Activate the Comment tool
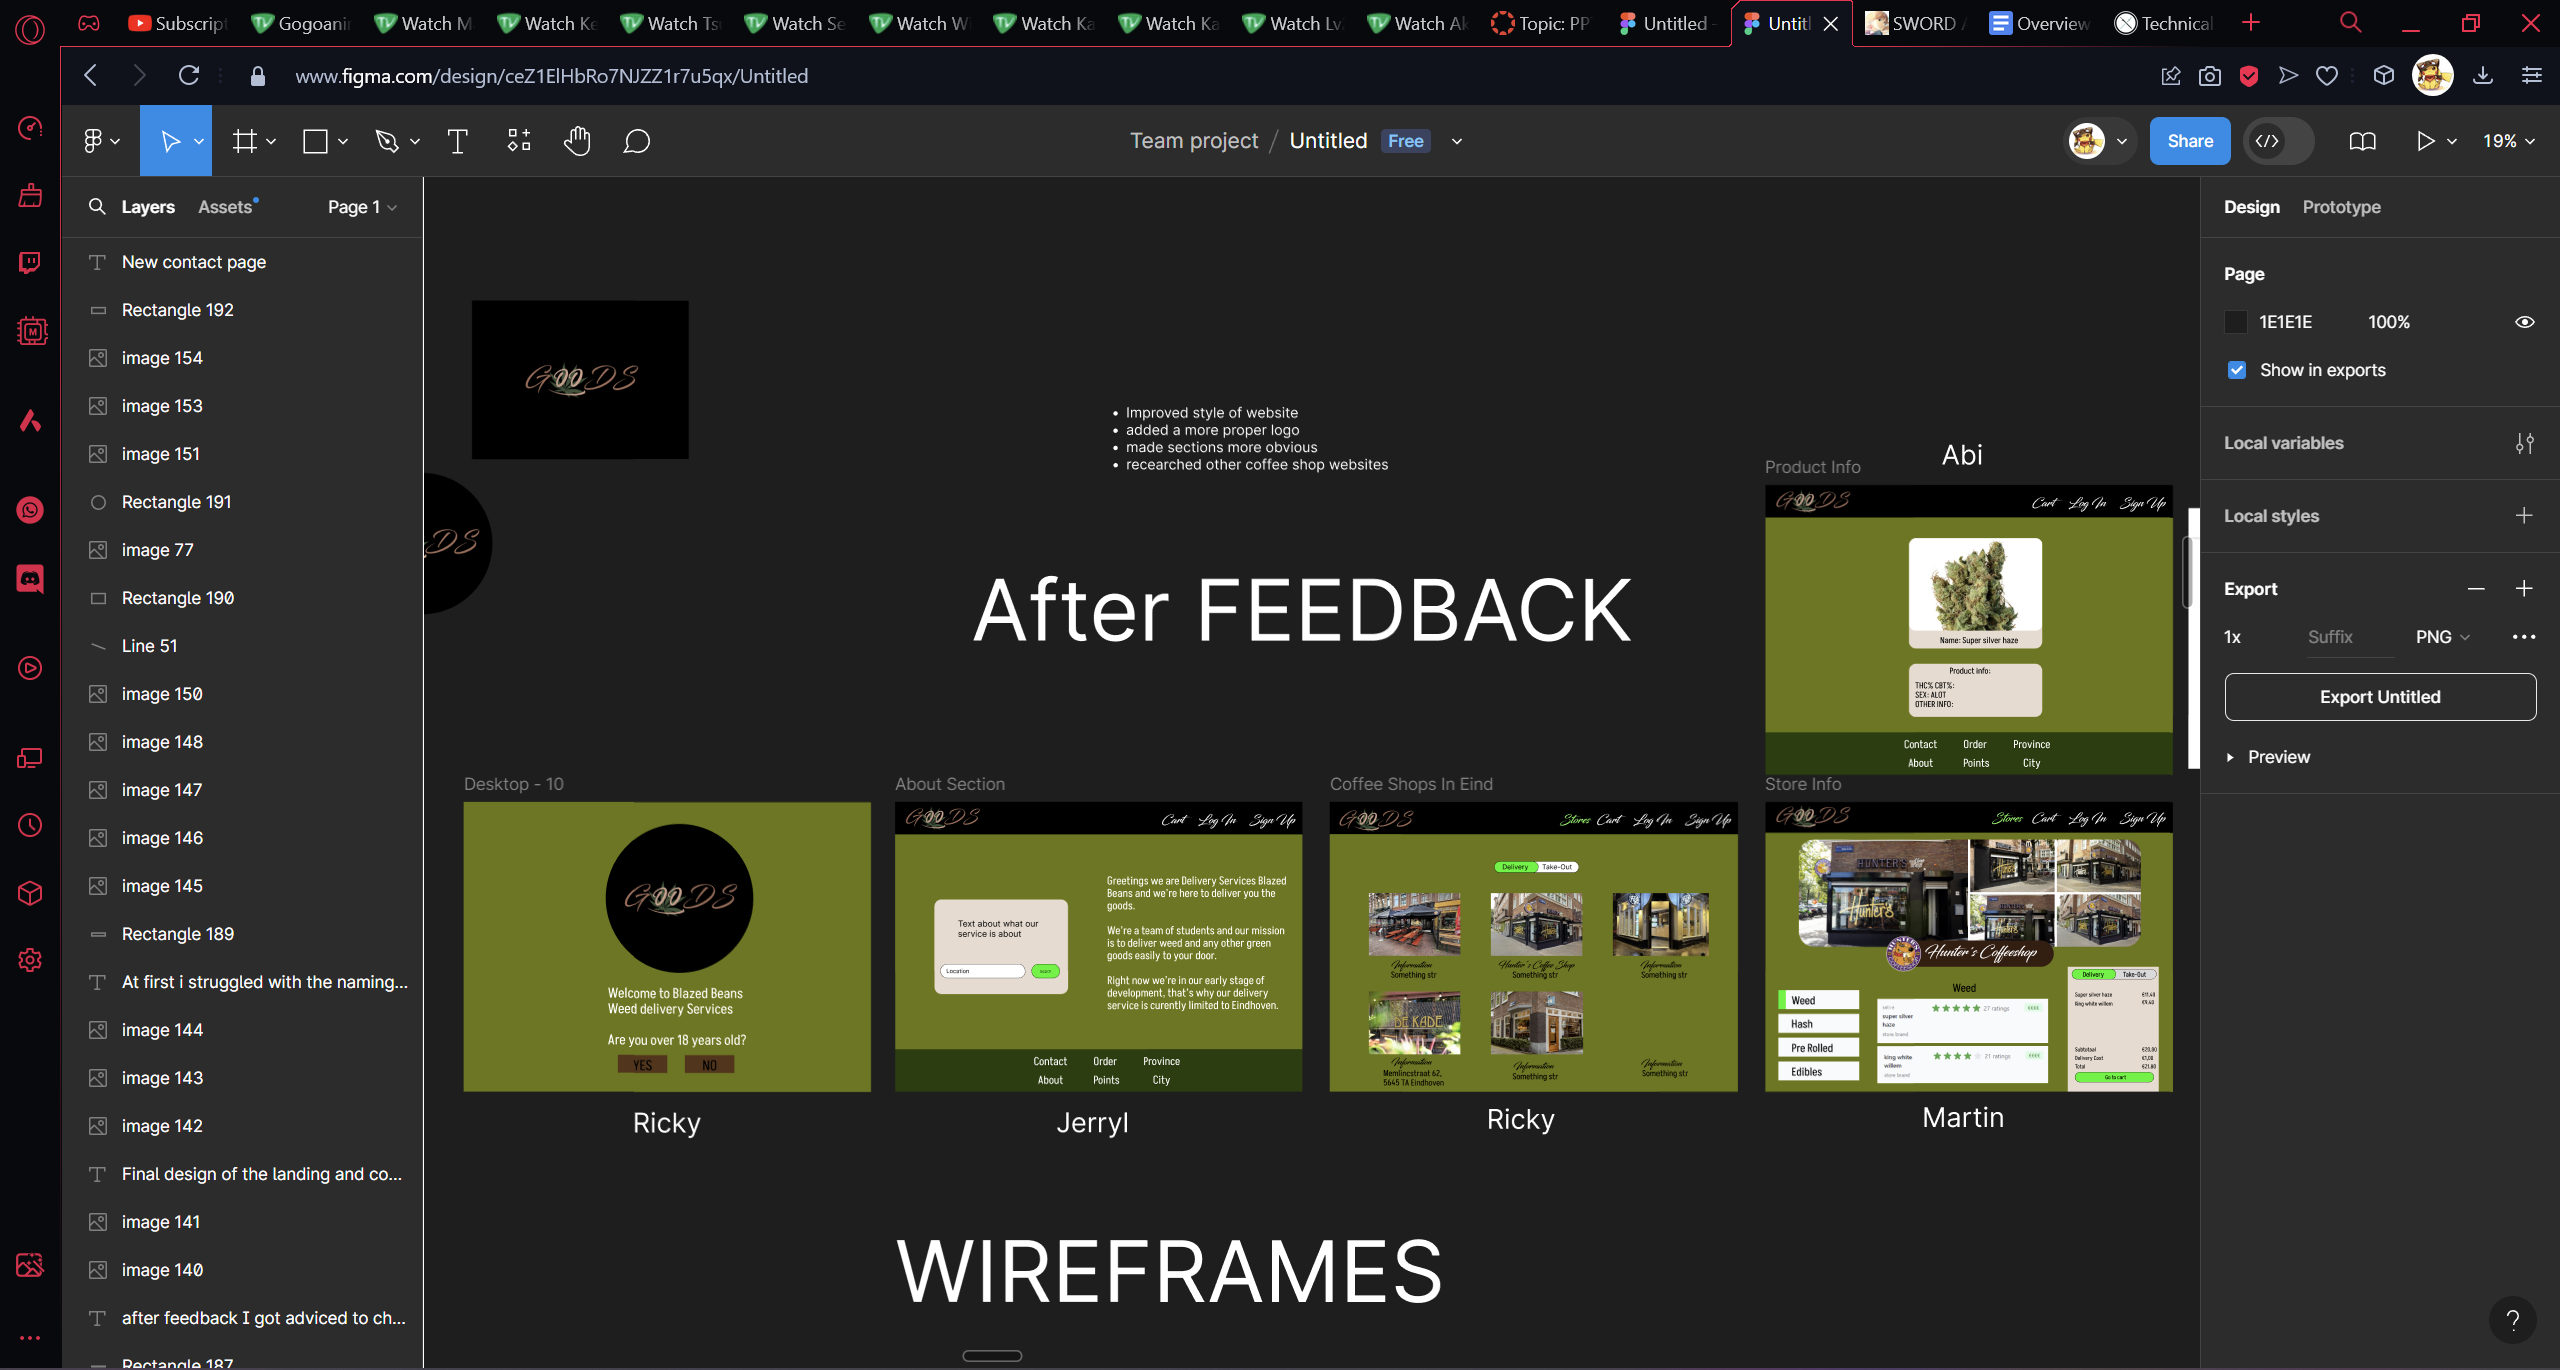The image size is (2560, 1370). coord(637,141)
